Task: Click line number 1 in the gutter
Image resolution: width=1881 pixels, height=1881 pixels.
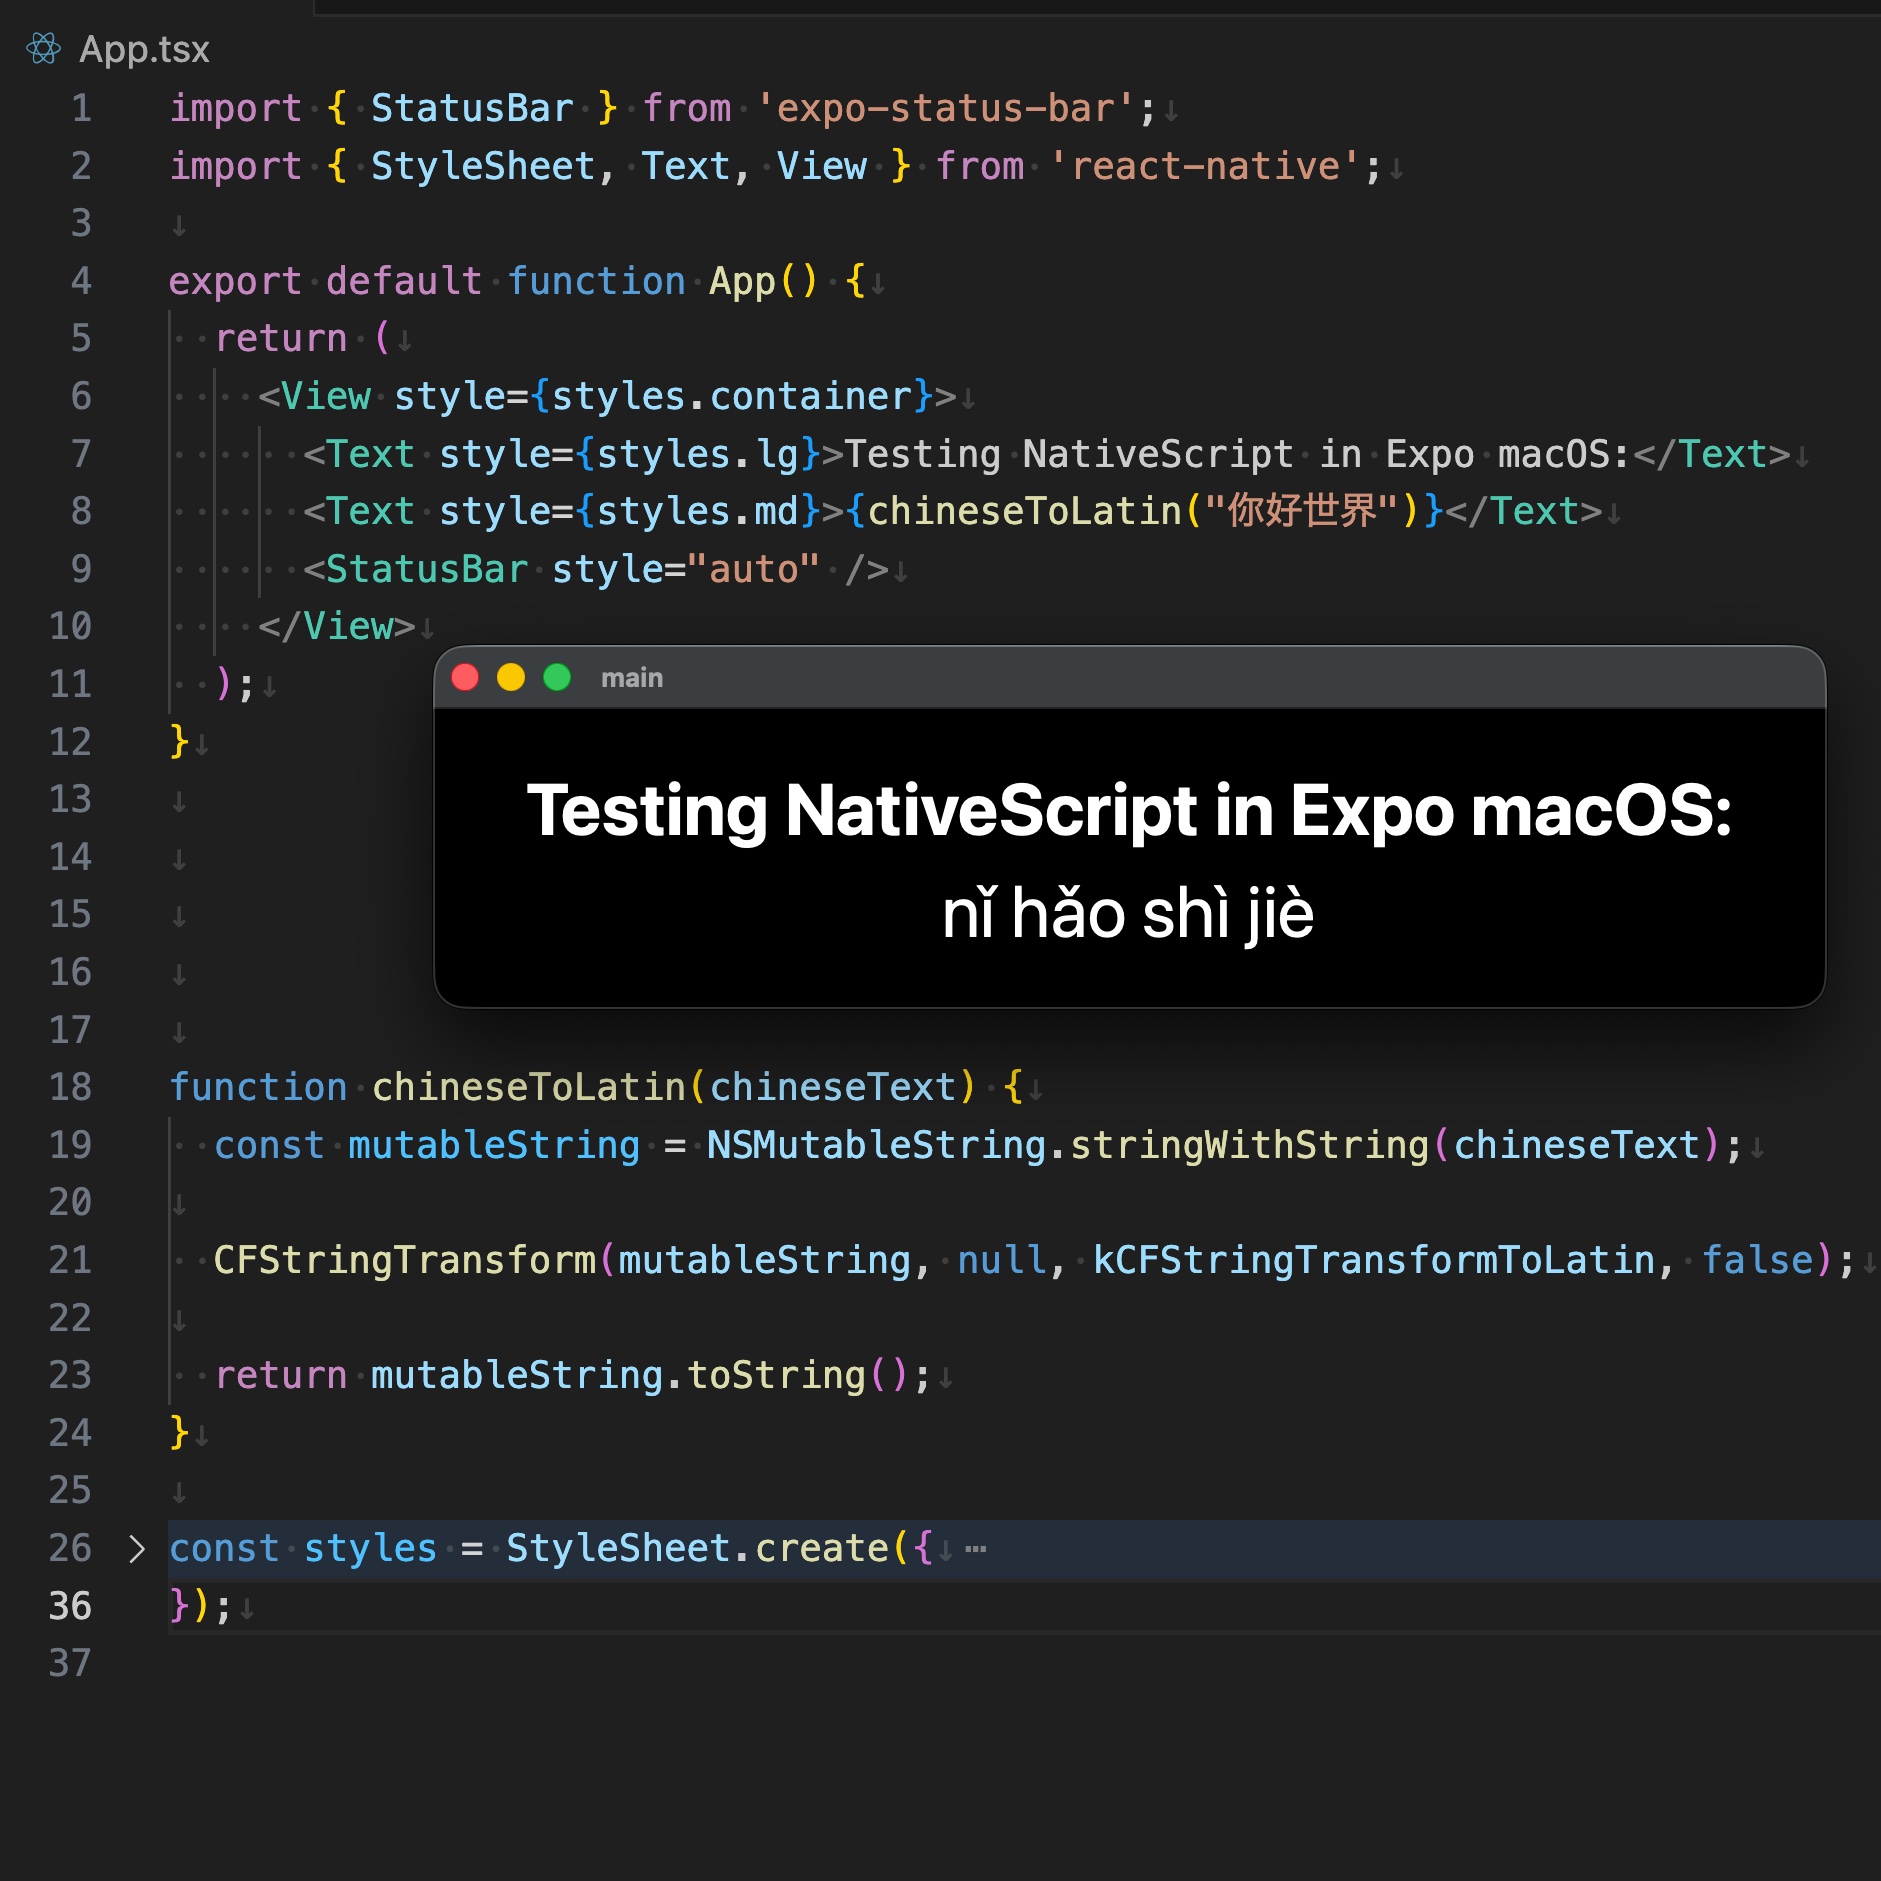Action: tap(81, 108)
